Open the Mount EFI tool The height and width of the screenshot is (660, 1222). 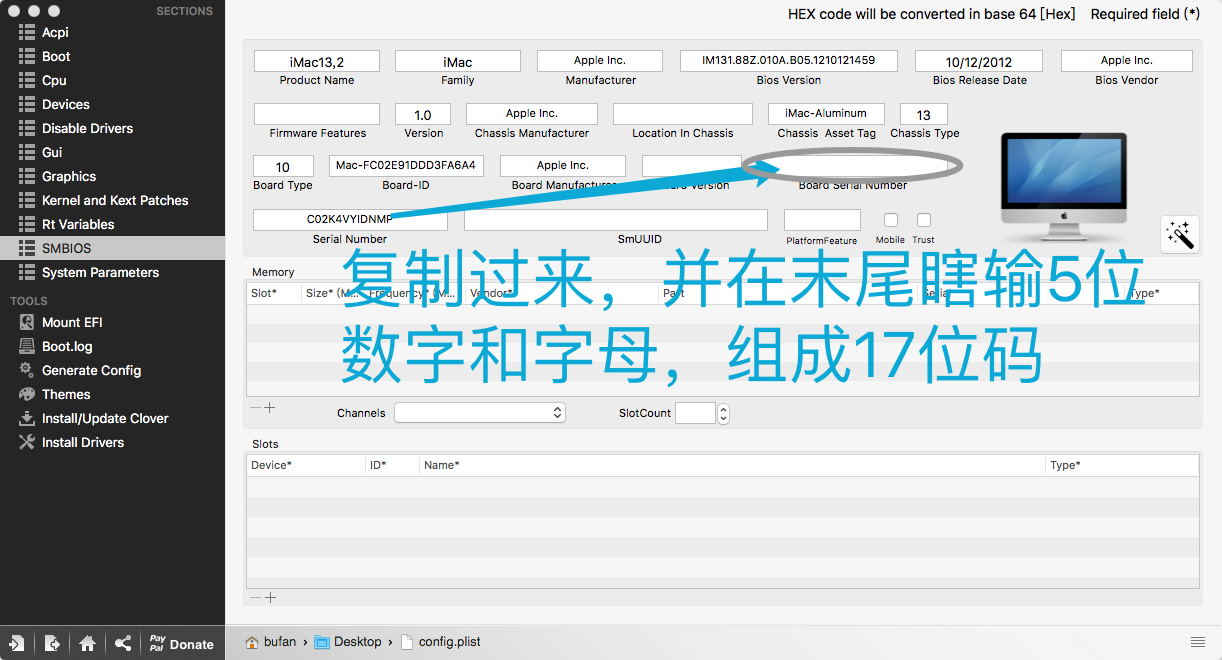coord(72,322)
